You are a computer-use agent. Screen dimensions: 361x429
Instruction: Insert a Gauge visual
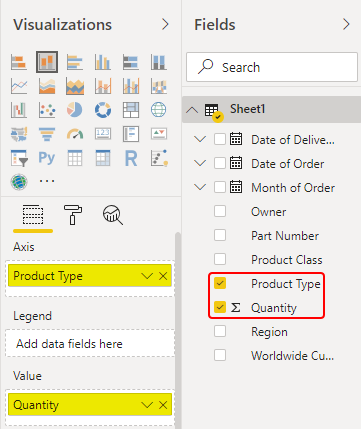[x=75, y=134]
